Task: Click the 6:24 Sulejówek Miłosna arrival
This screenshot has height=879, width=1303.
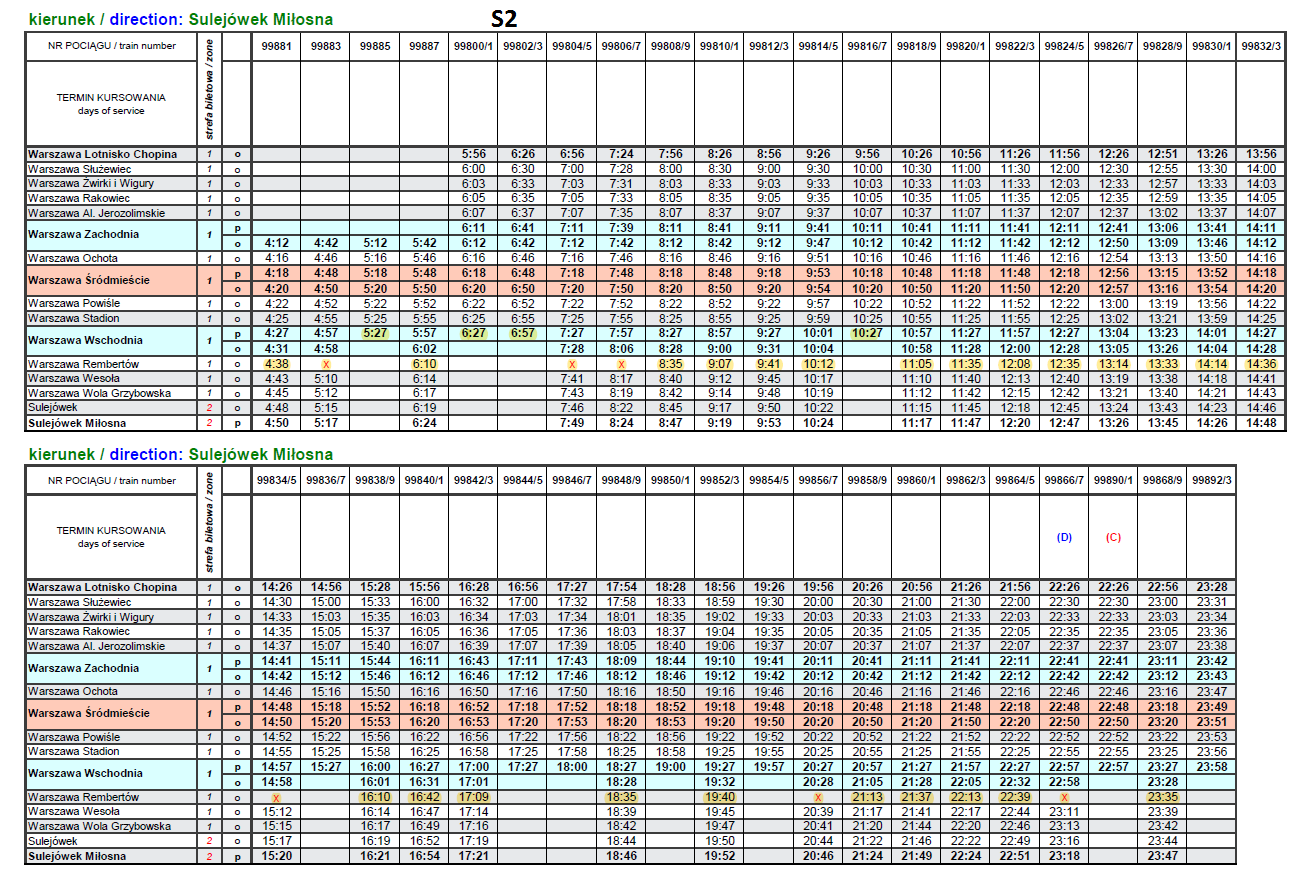Action: tap(424, 423)
